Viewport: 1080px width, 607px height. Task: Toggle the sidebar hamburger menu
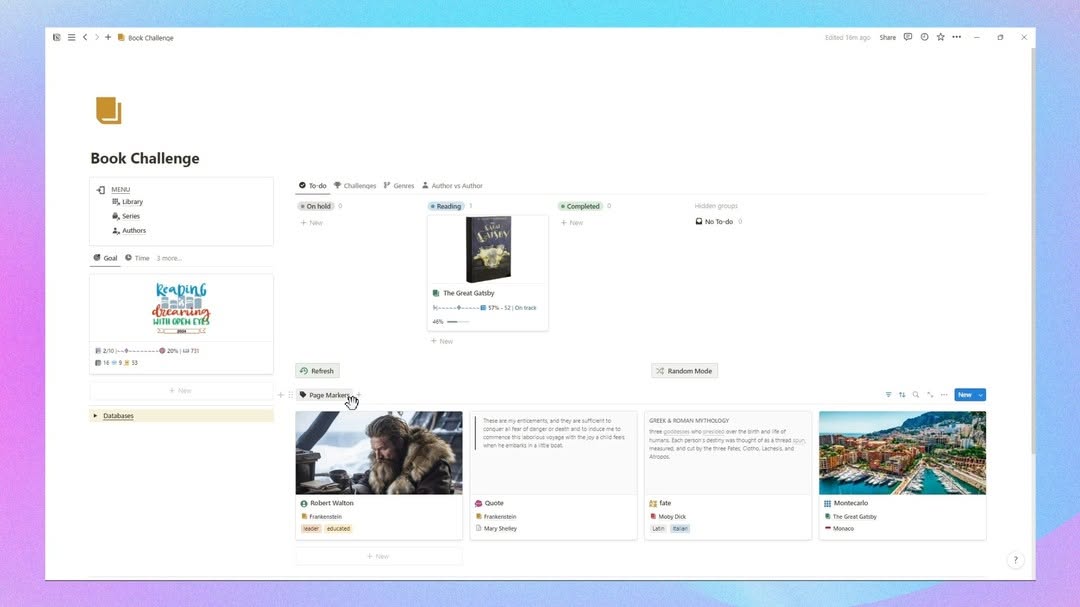tap(72, 37)
